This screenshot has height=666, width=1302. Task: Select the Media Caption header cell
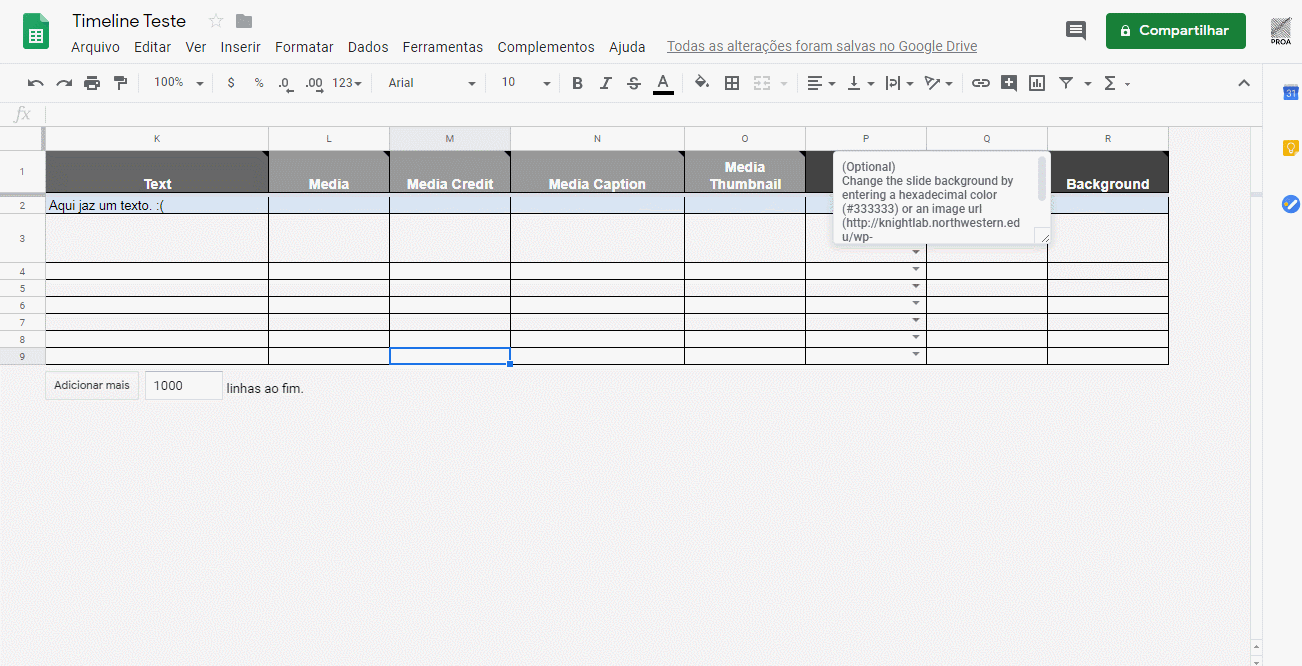(x=597, y=171)
